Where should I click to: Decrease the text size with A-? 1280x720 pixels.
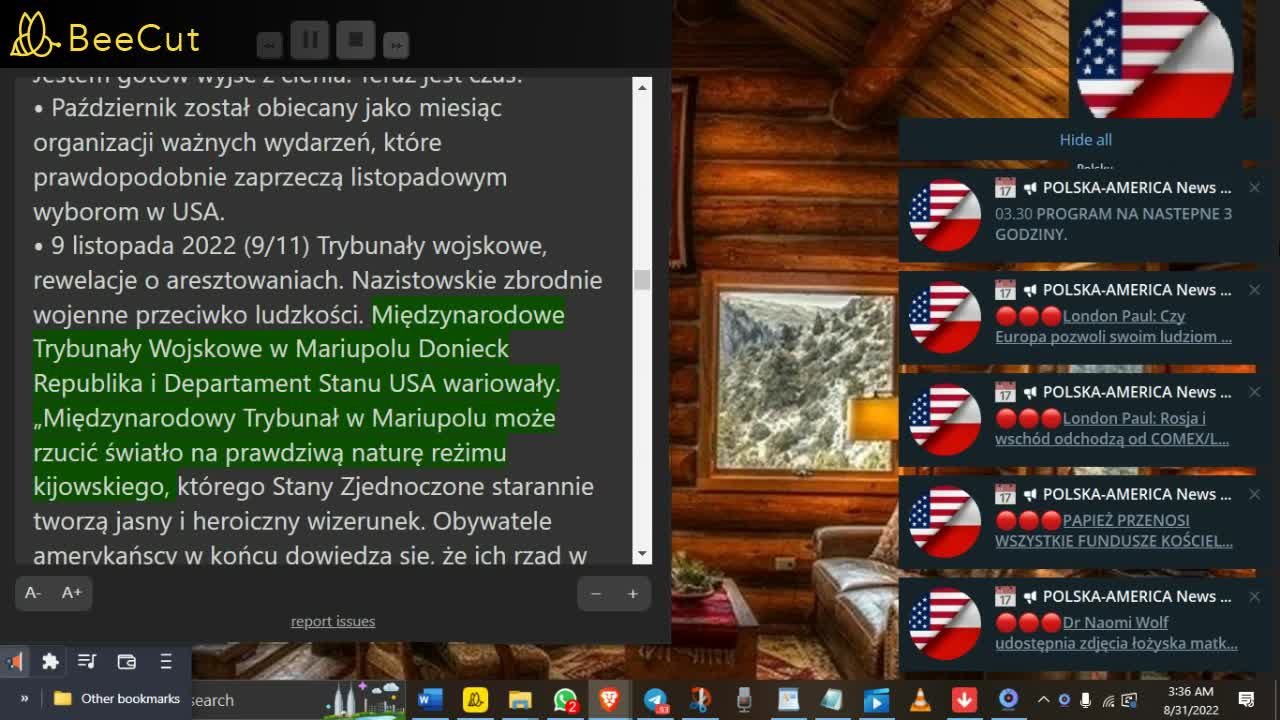(33, 592)
